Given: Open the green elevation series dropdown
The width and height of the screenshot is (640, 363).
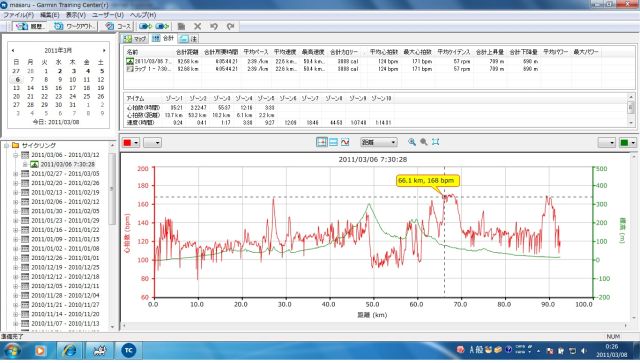Looking at the screenshot, I should (628, 143).
